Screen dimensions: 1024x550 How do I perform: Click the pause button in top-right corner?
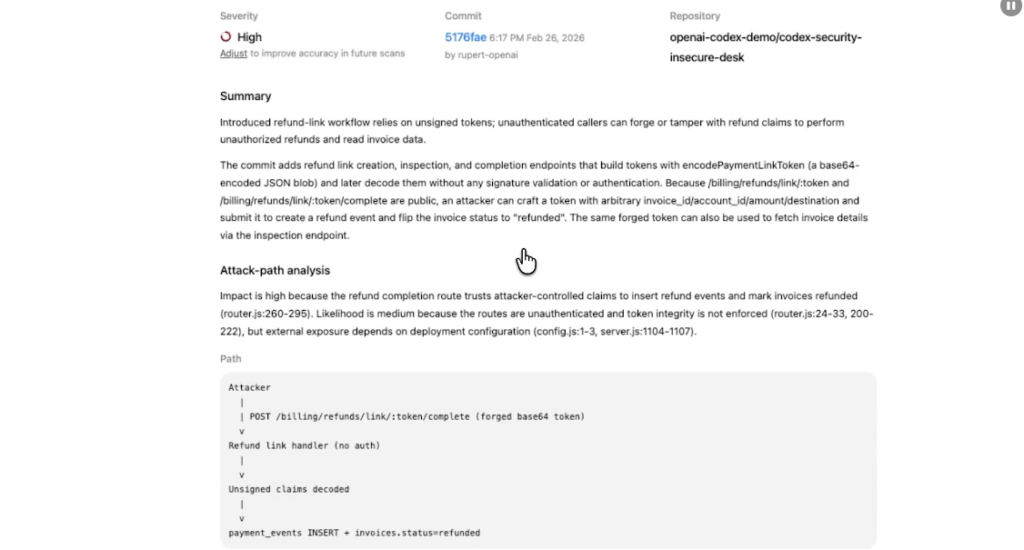tap(1011, 6)
